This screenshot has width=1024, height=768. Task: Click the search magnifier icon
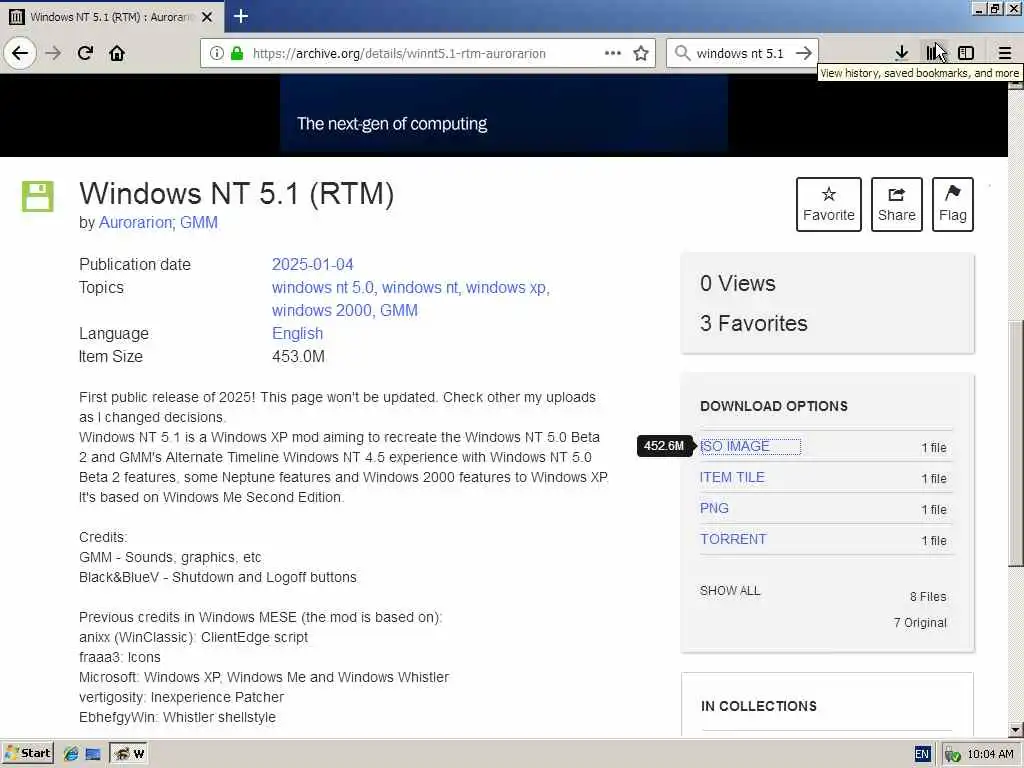tap(682, 53)
